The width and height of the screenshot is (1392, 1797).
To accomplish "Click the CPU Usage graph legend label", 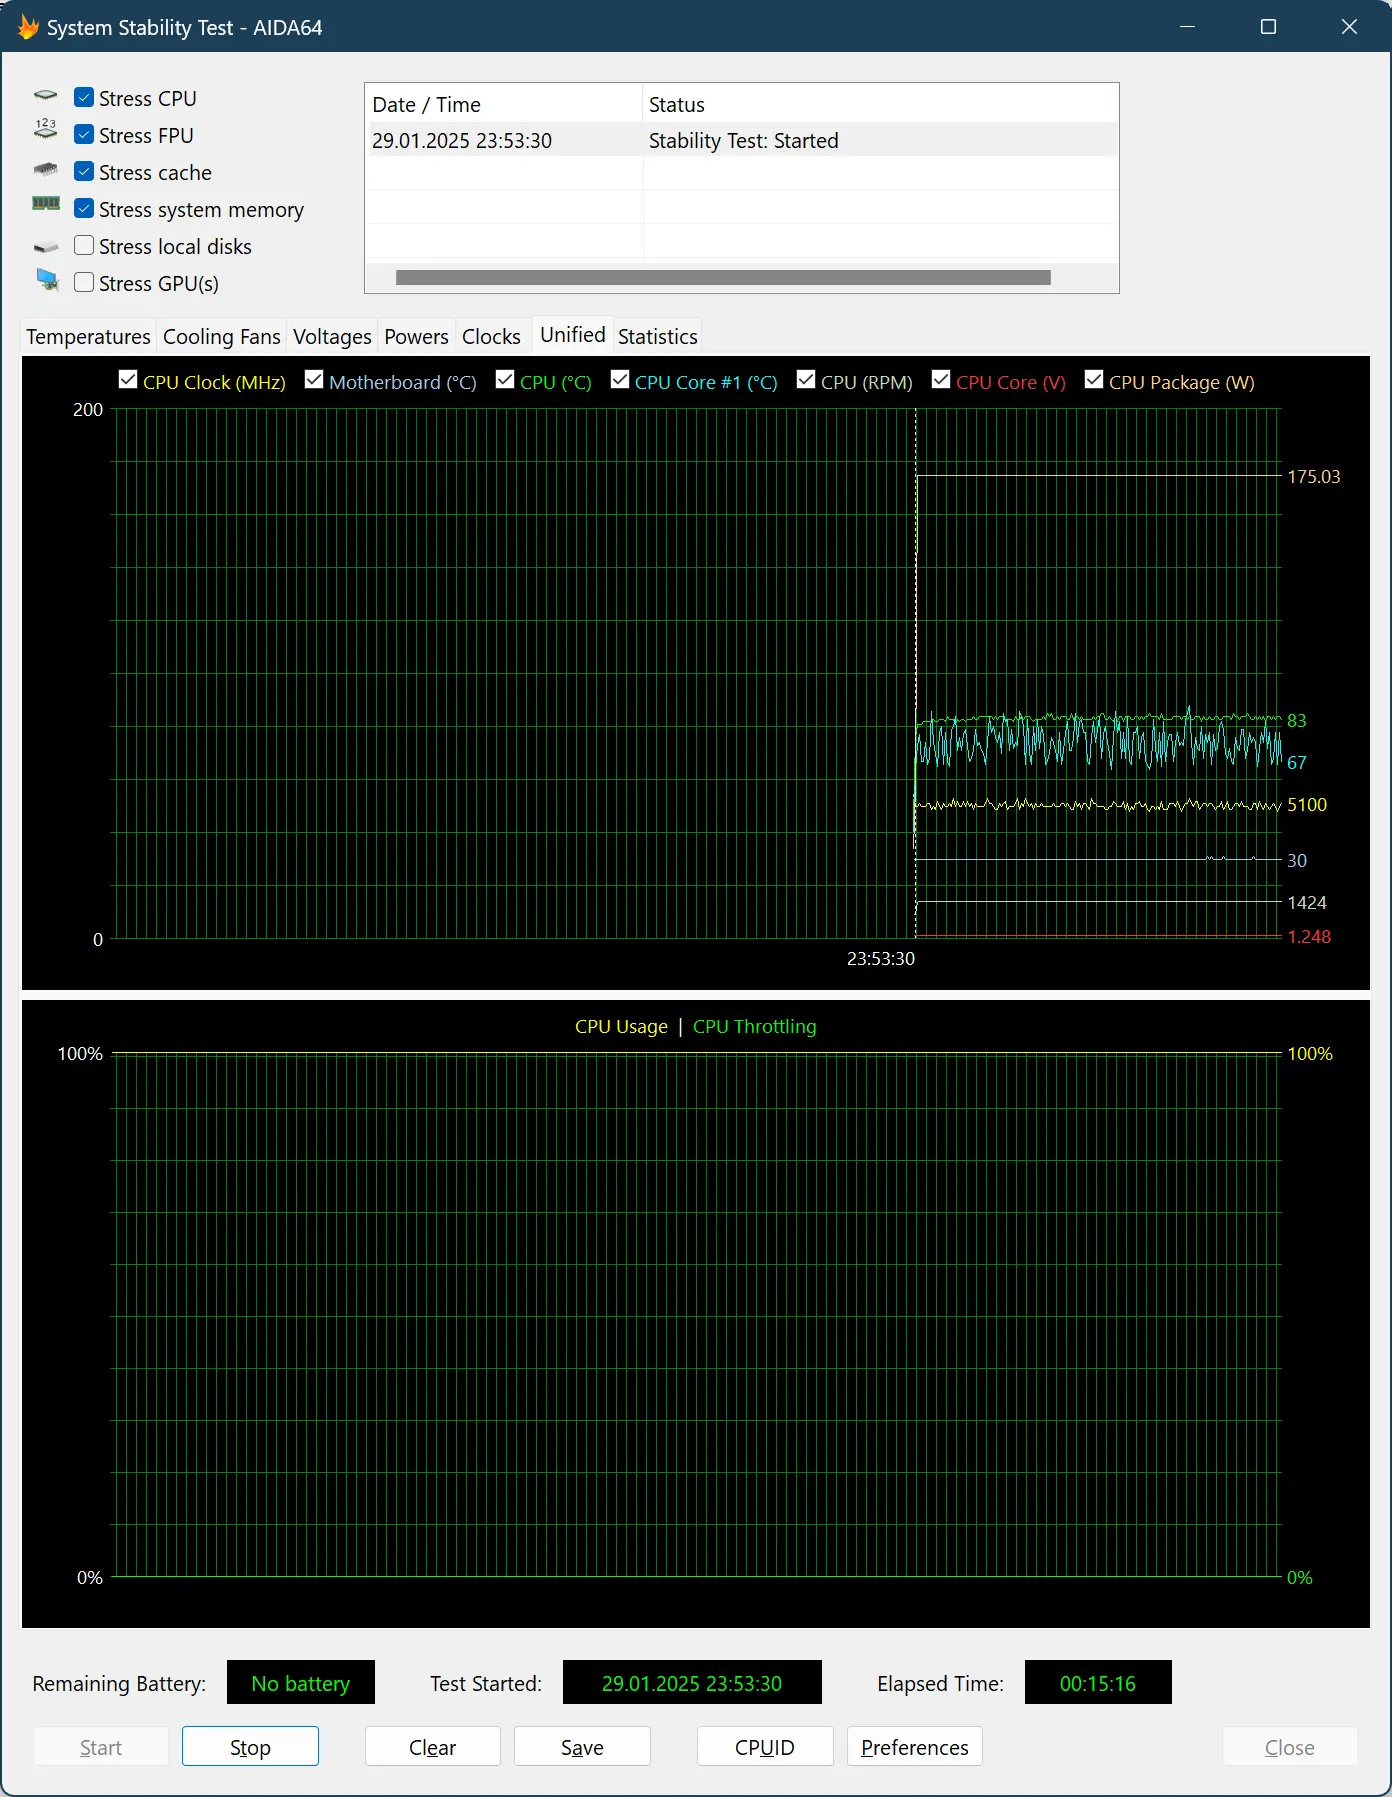I will coord(621,1027).
